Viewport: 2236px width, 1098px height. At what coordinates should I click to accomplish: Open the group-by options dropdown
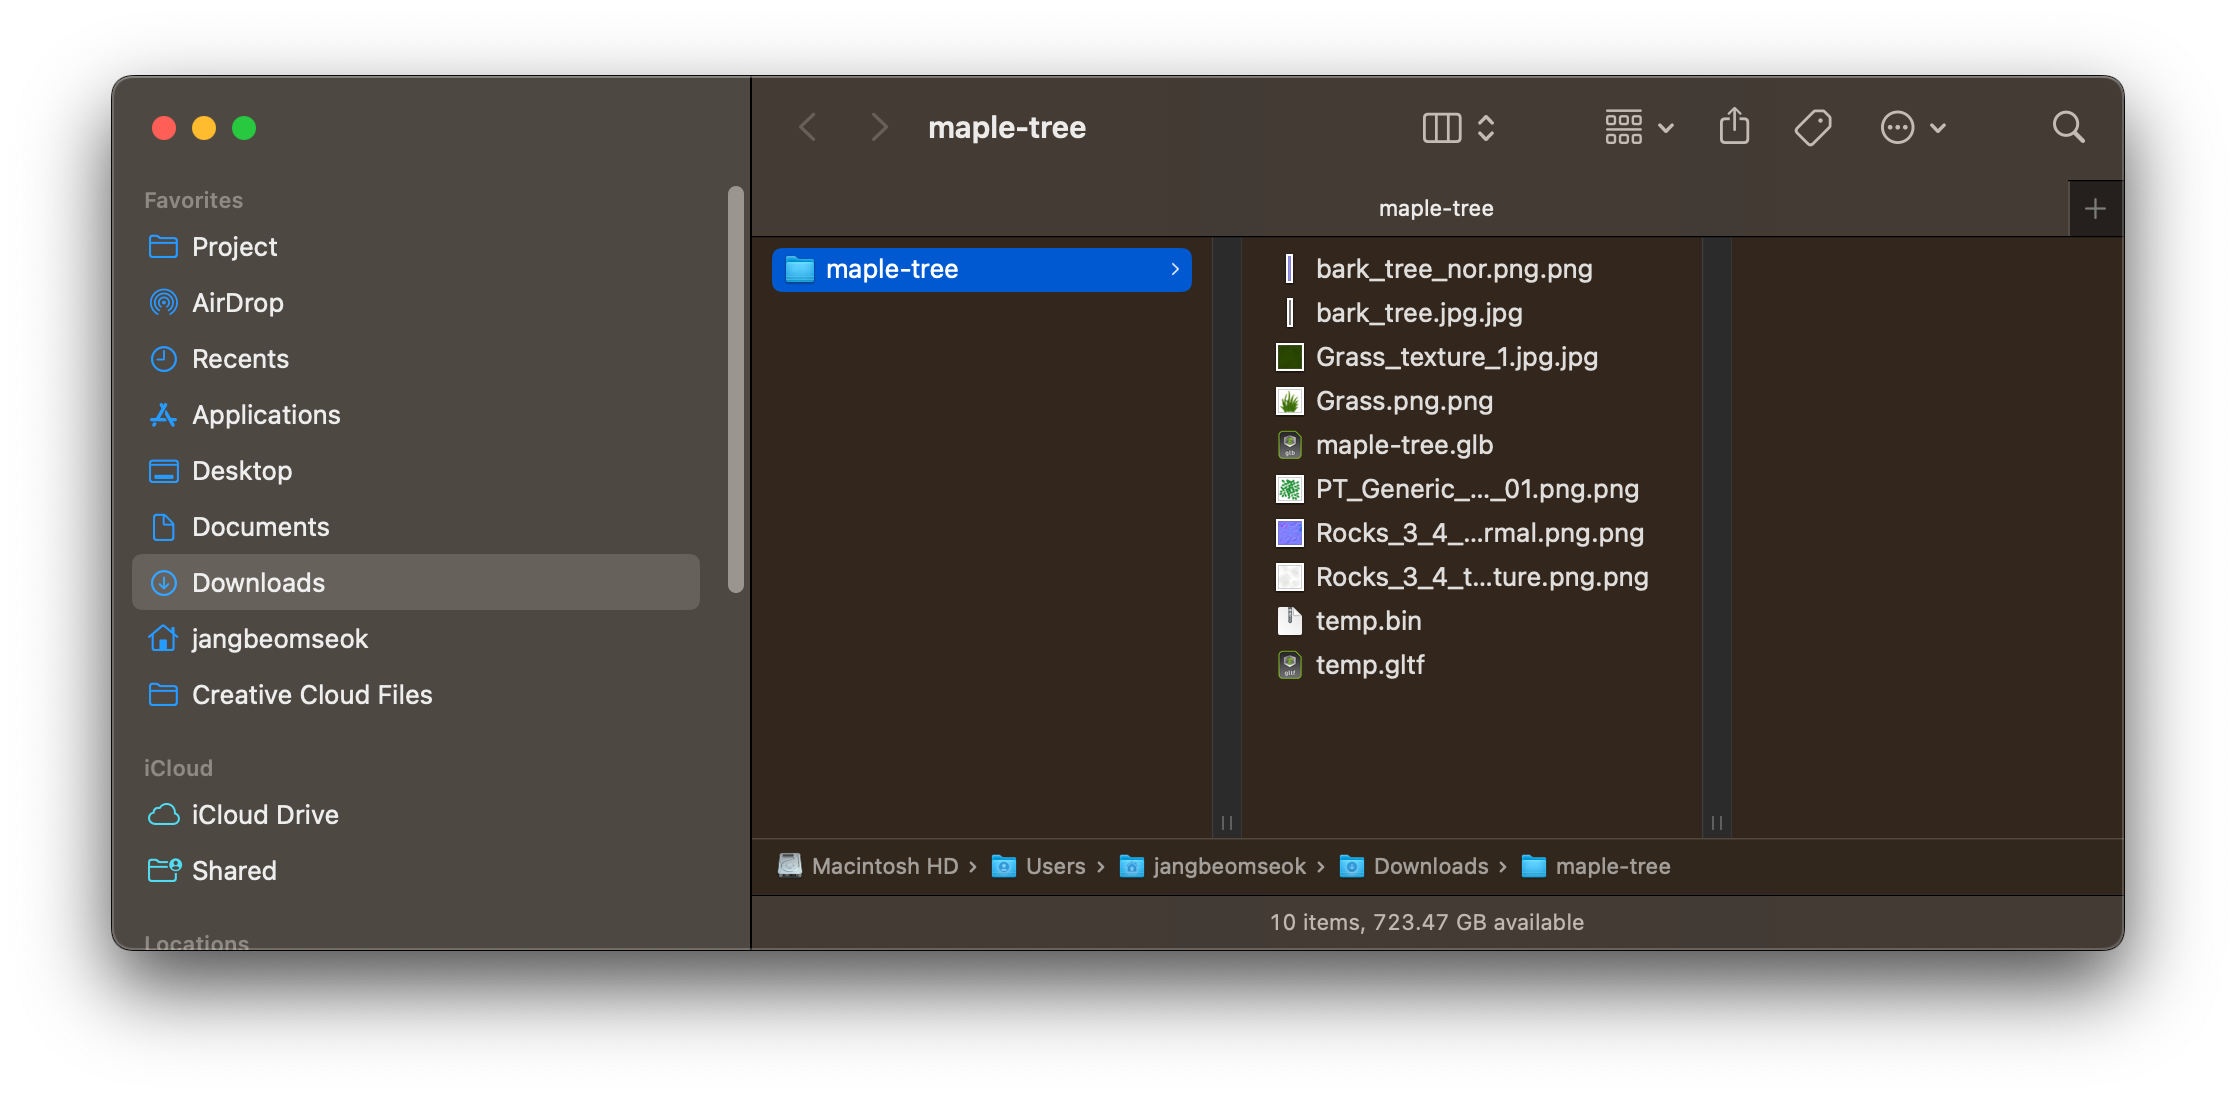[1638, 128]
